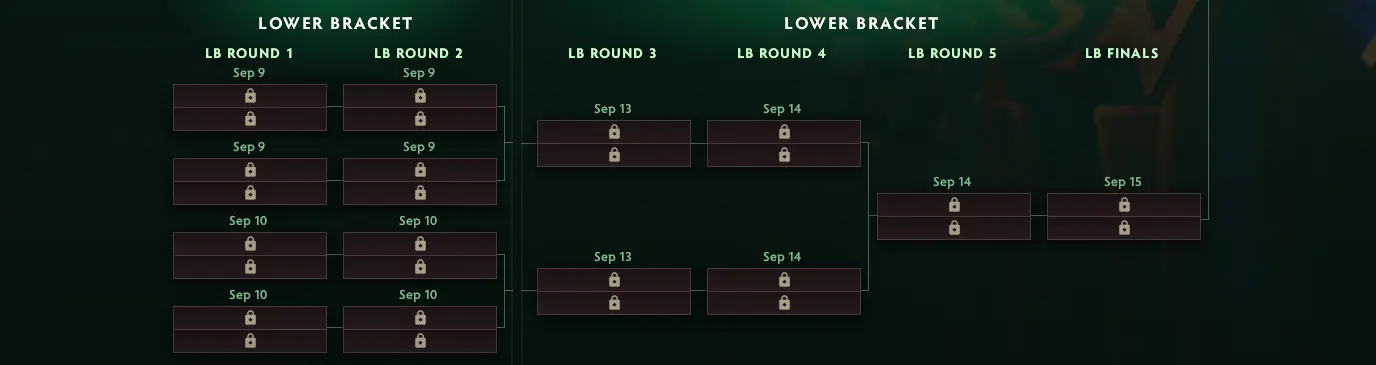Click top lock of first LB Round 1 match
The width and height of the screenshot is (1376, 365).
[x=250, y=96]
